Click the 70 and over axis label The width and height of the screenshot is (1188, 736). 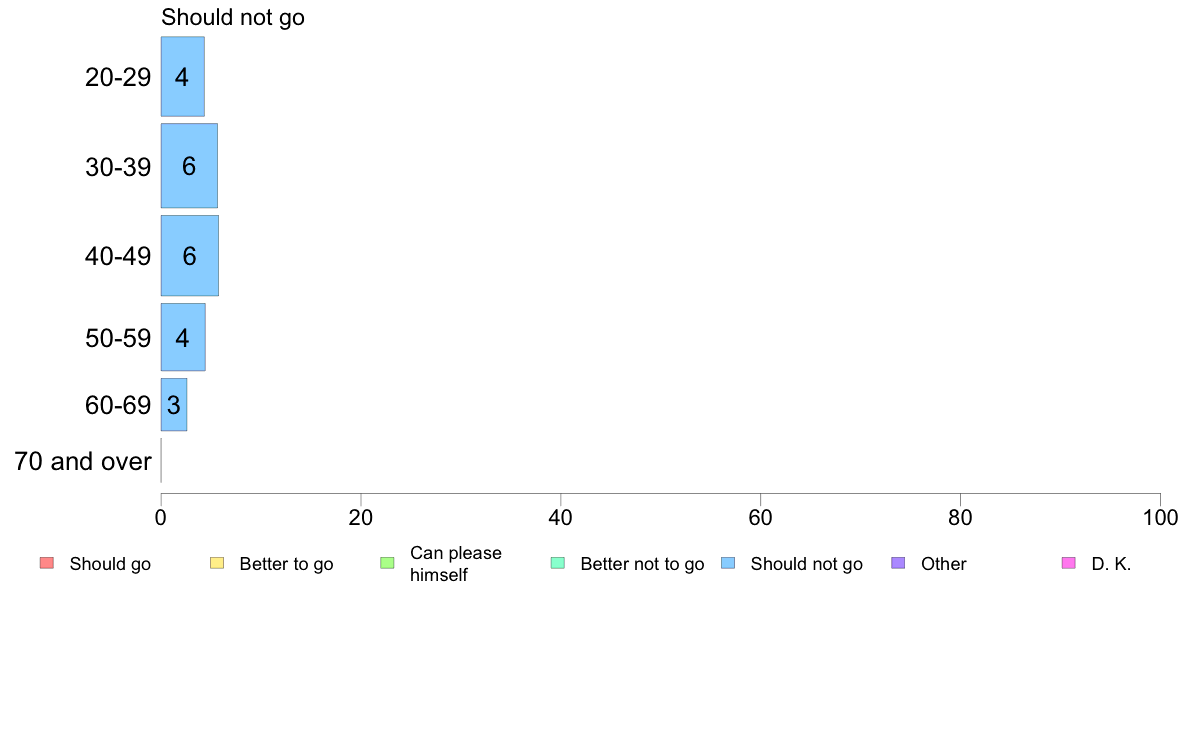(83, 461)
